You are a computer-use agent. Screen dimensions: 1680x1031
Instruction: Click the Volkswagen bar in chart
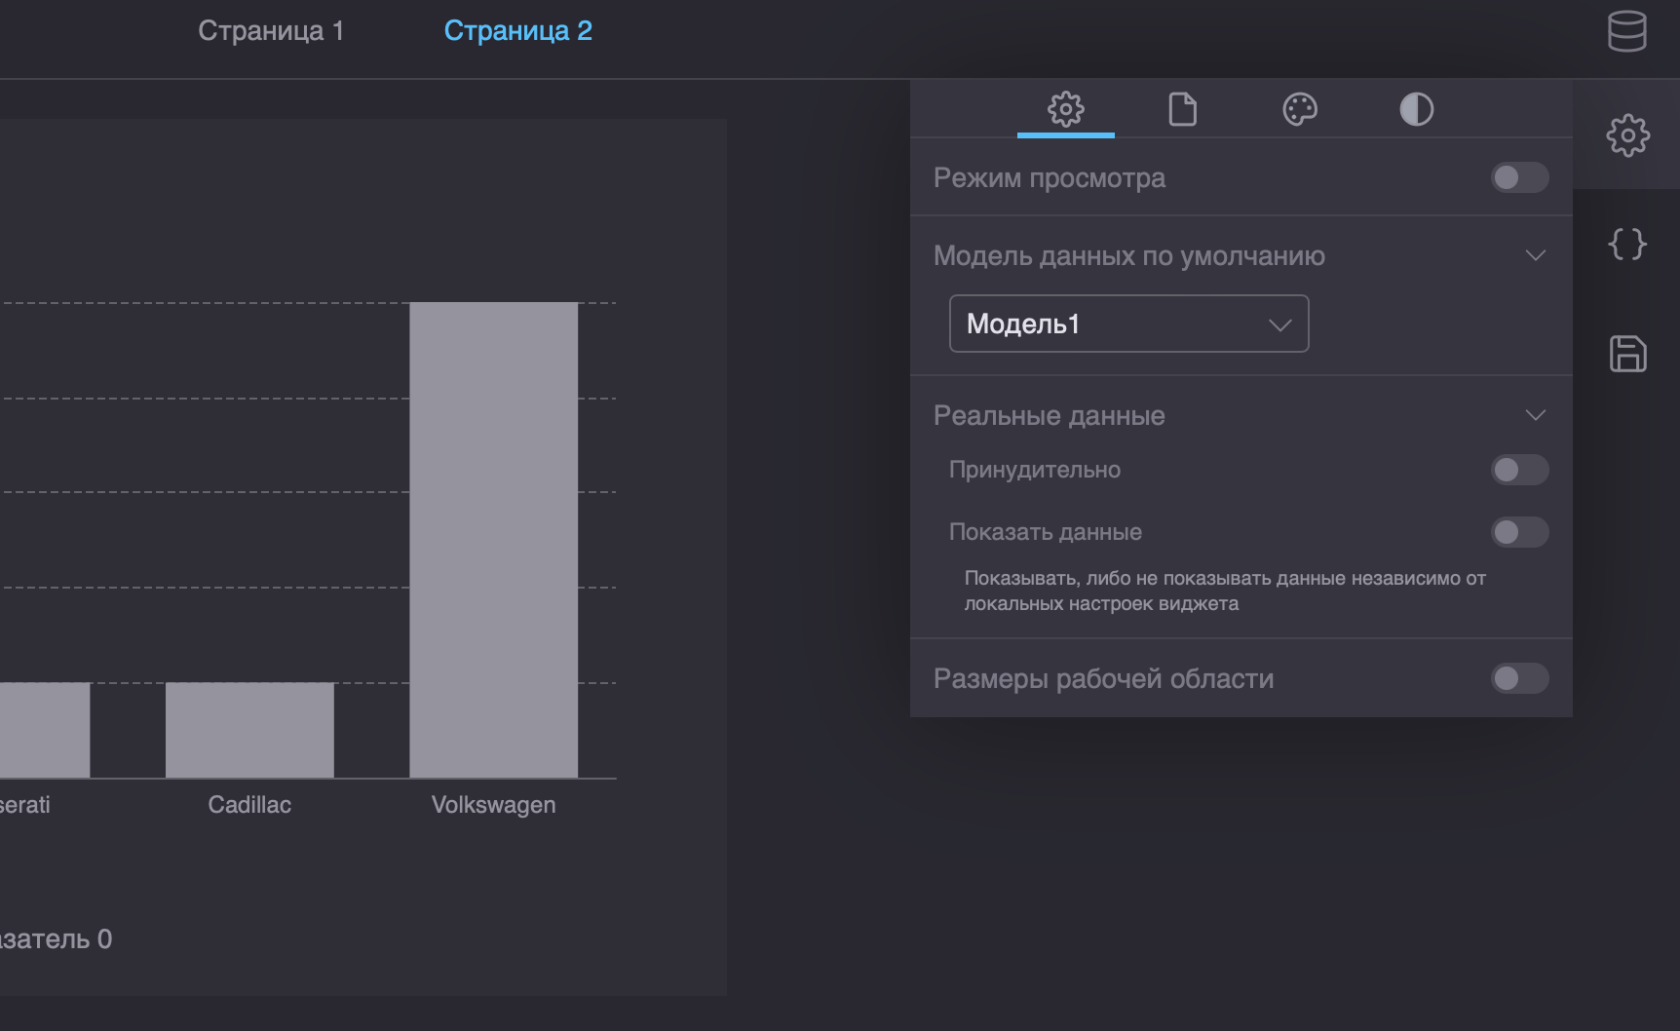tap(493, 540)
